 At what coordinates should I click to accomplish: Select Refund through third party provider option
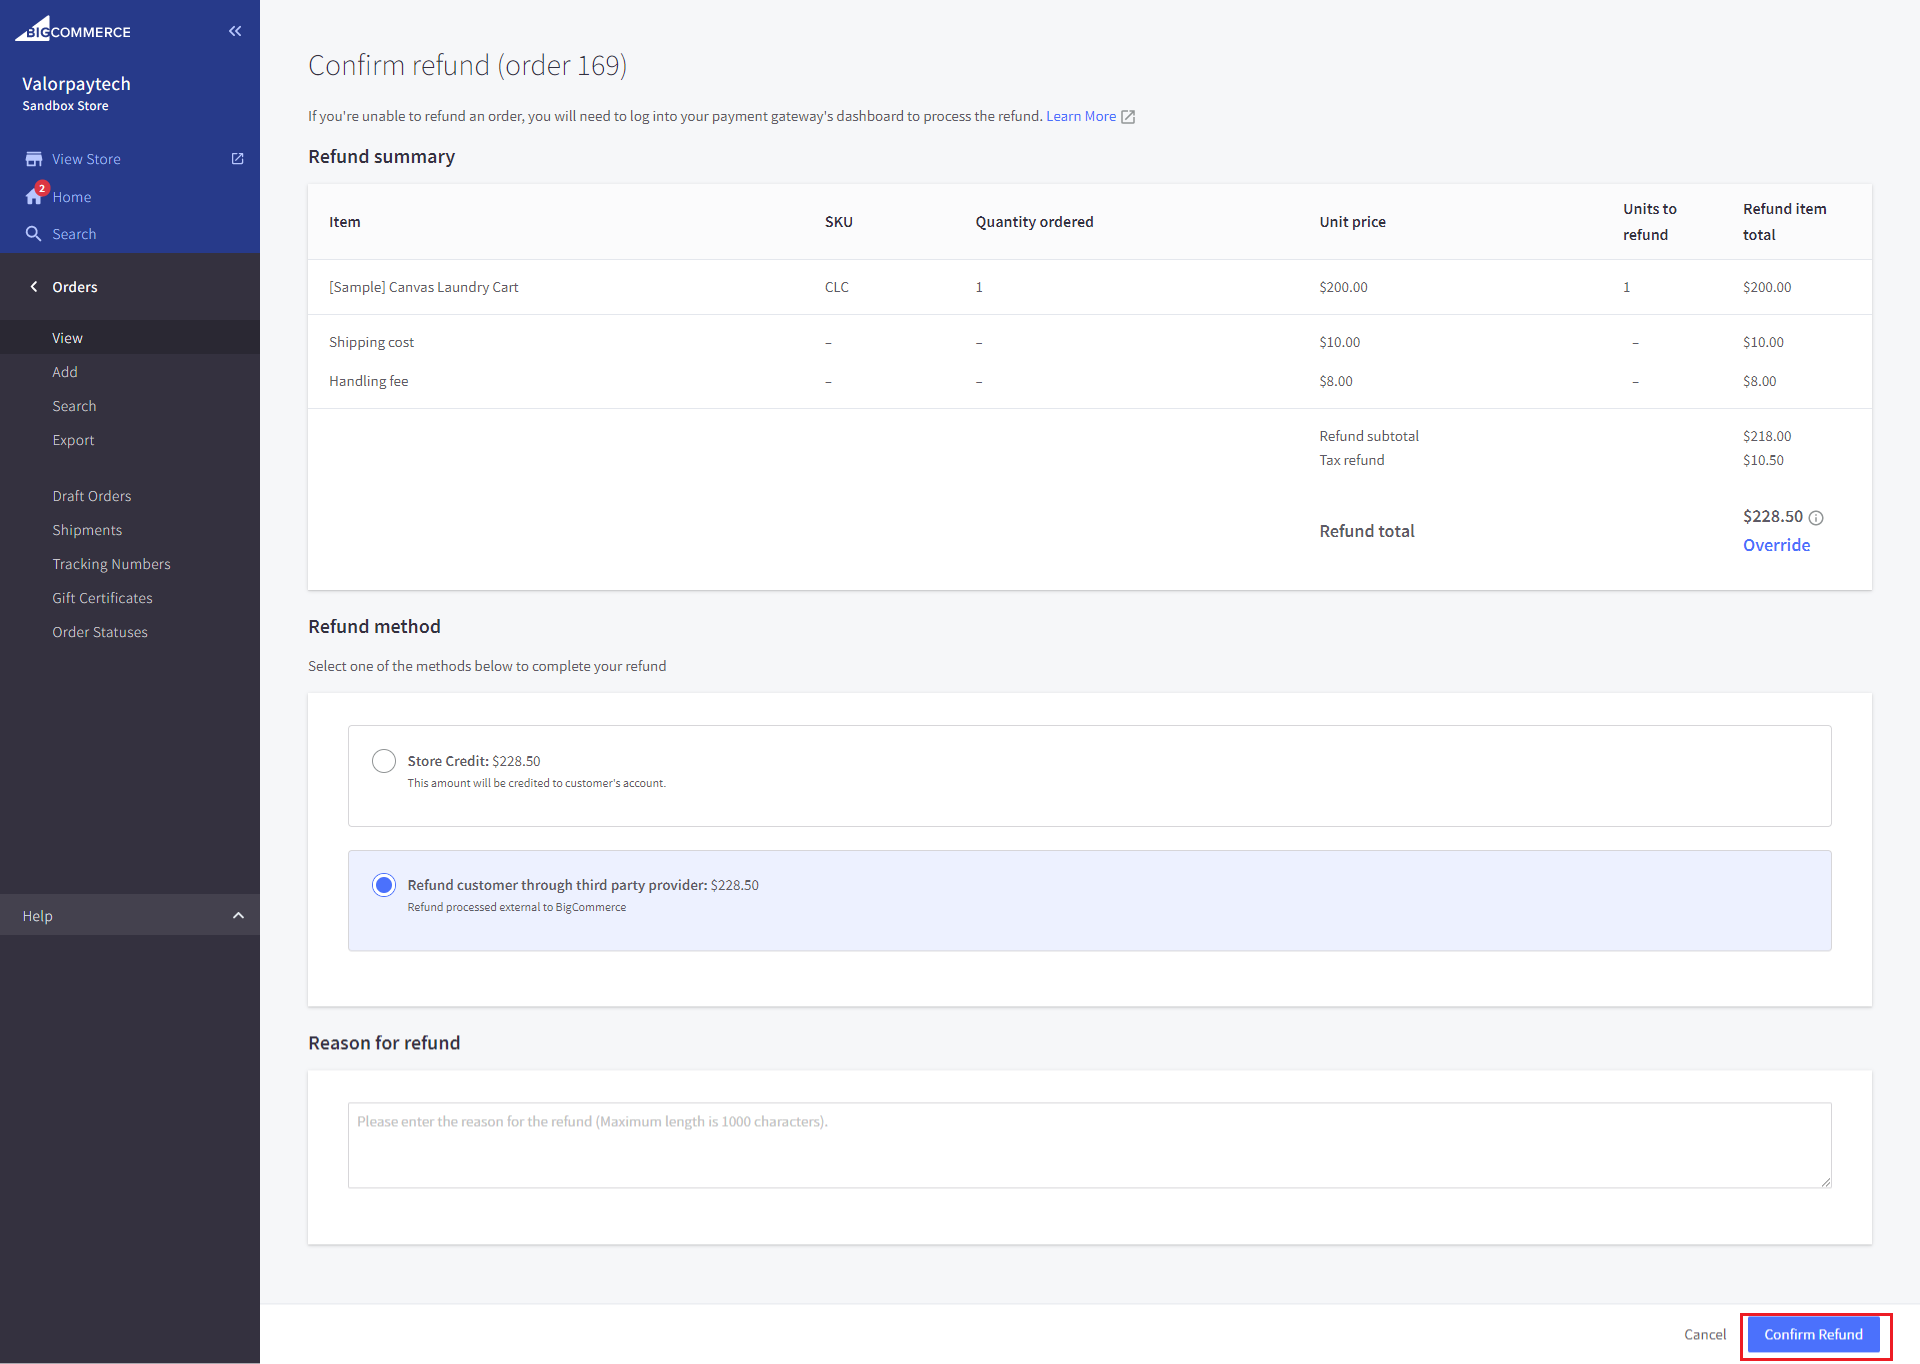(384, 885)
